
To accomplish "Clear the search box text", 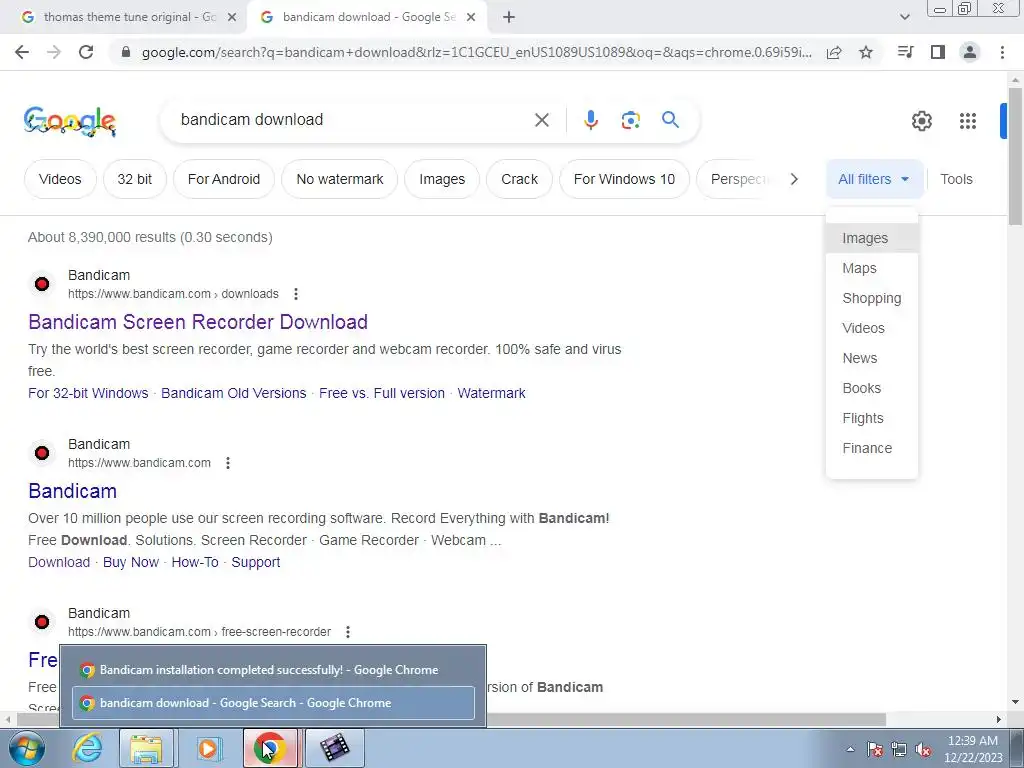I will pos(541,120).
